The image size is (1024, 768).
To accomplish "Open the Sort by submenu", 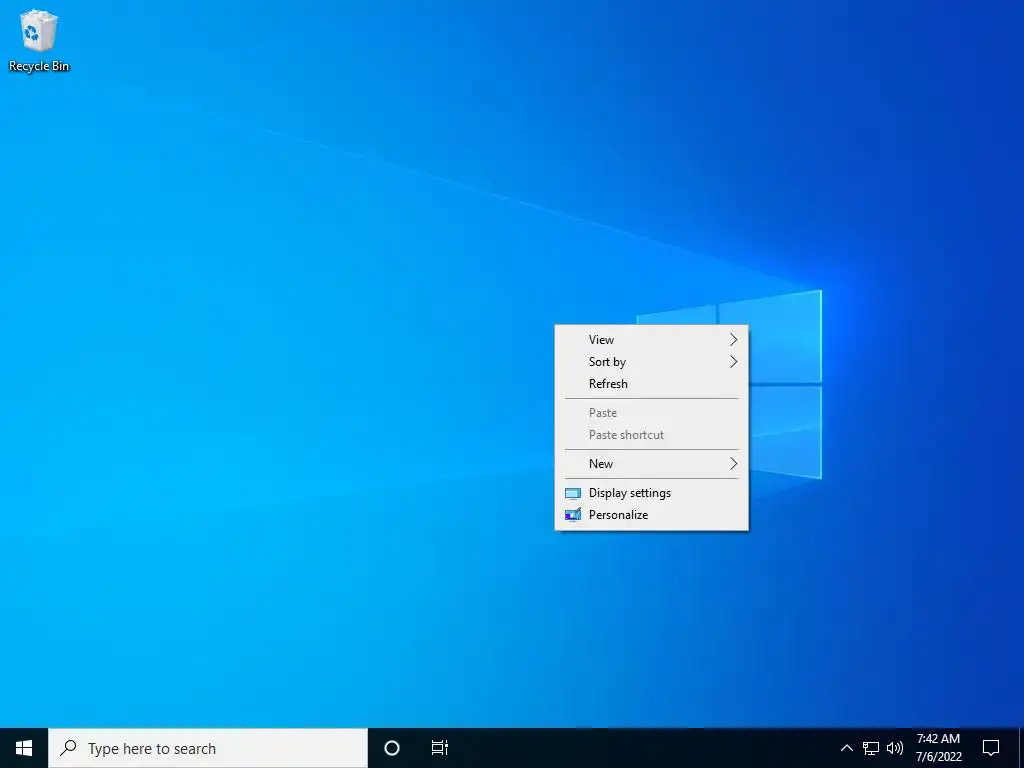I will (651, 362).
